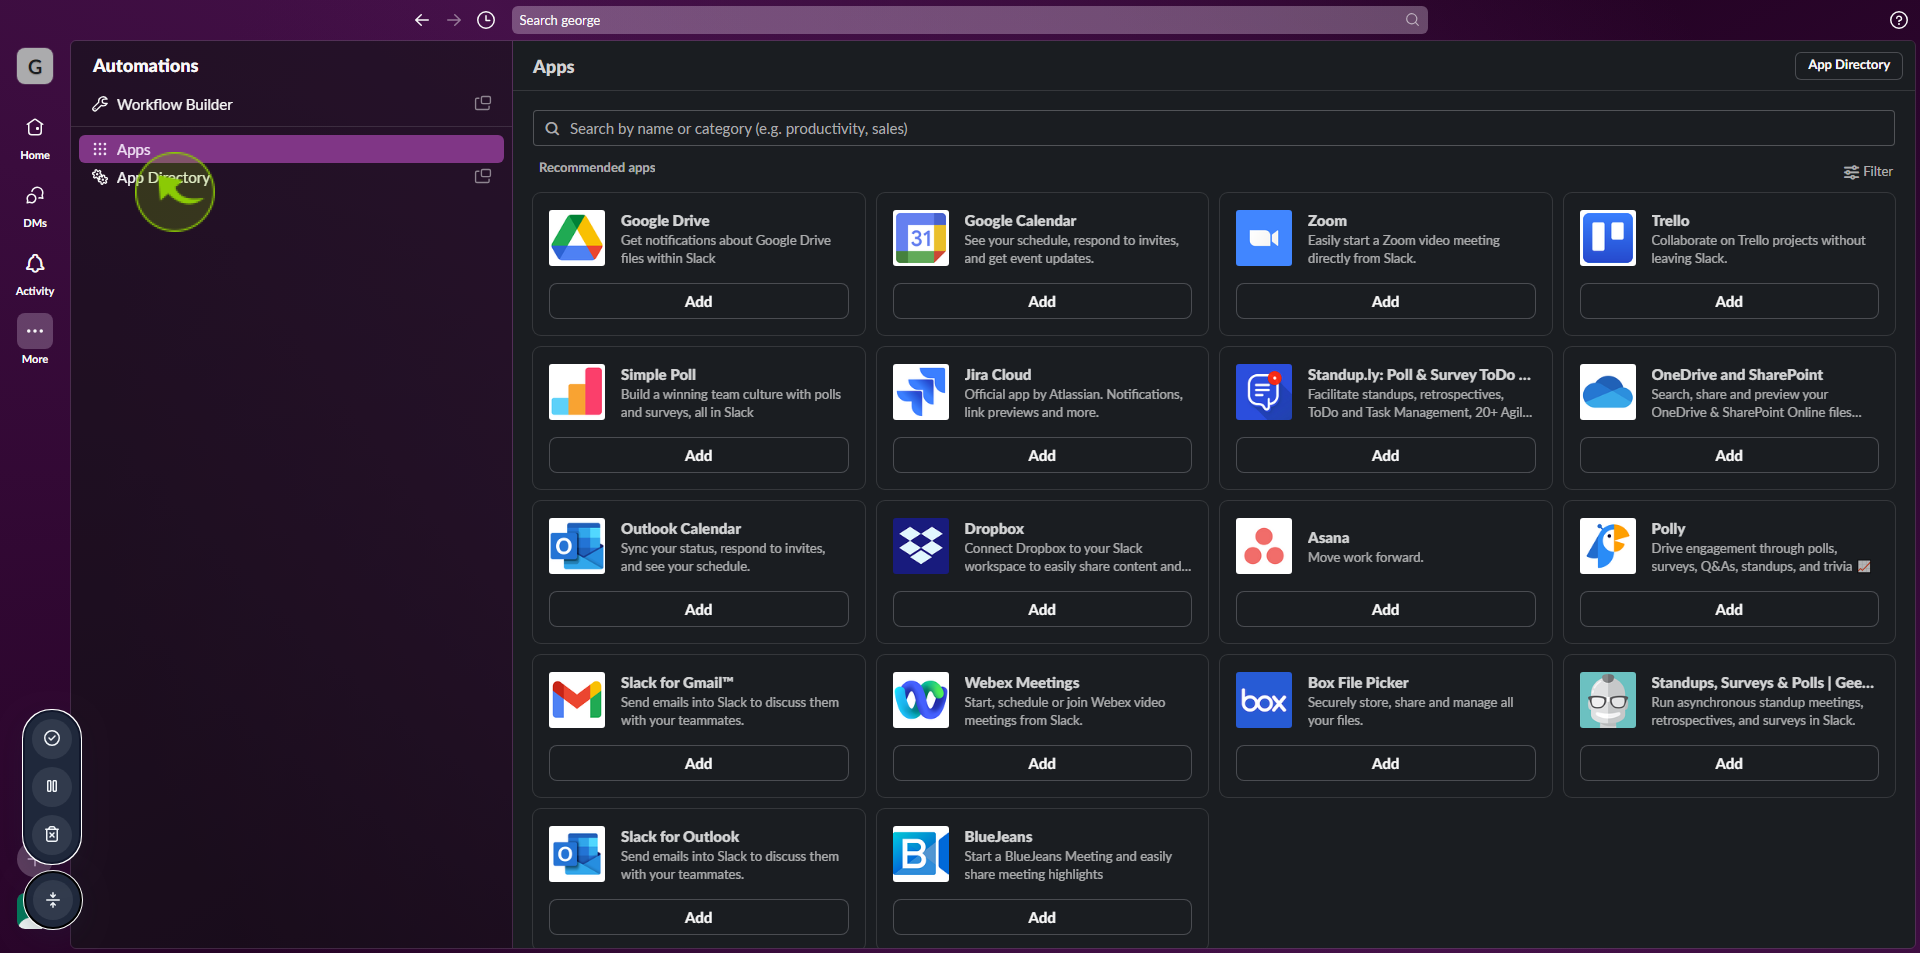Focus the Search george top bar
1920x953 pixels.
click(x=969, y=20)
